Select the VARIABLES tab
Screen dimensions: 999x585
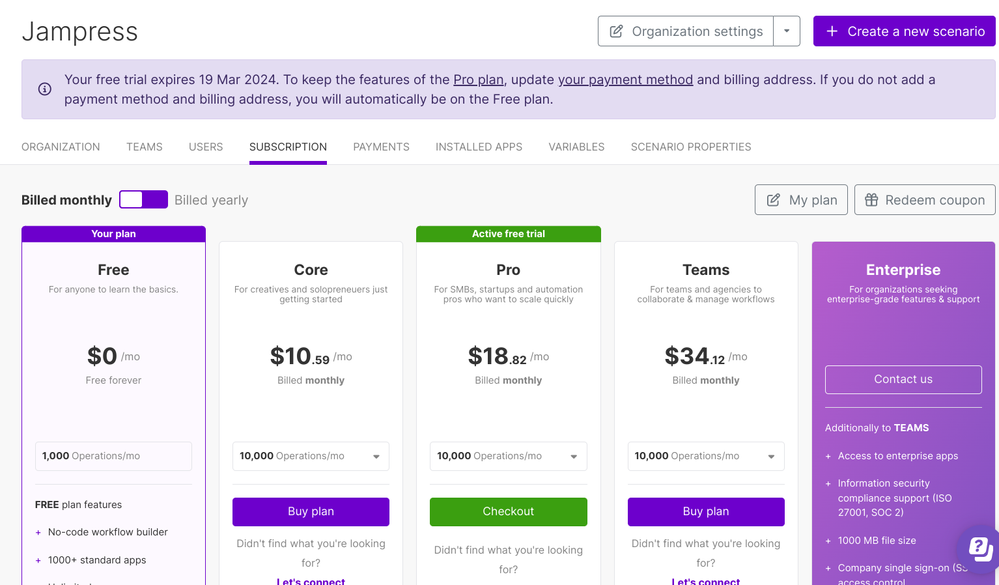[x=576, y=146]
